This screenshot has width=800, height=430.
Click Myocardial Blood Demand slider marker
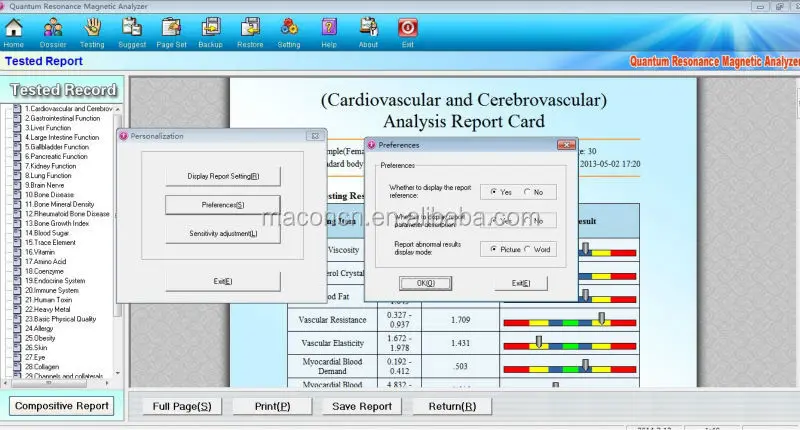tap(586, 365)
